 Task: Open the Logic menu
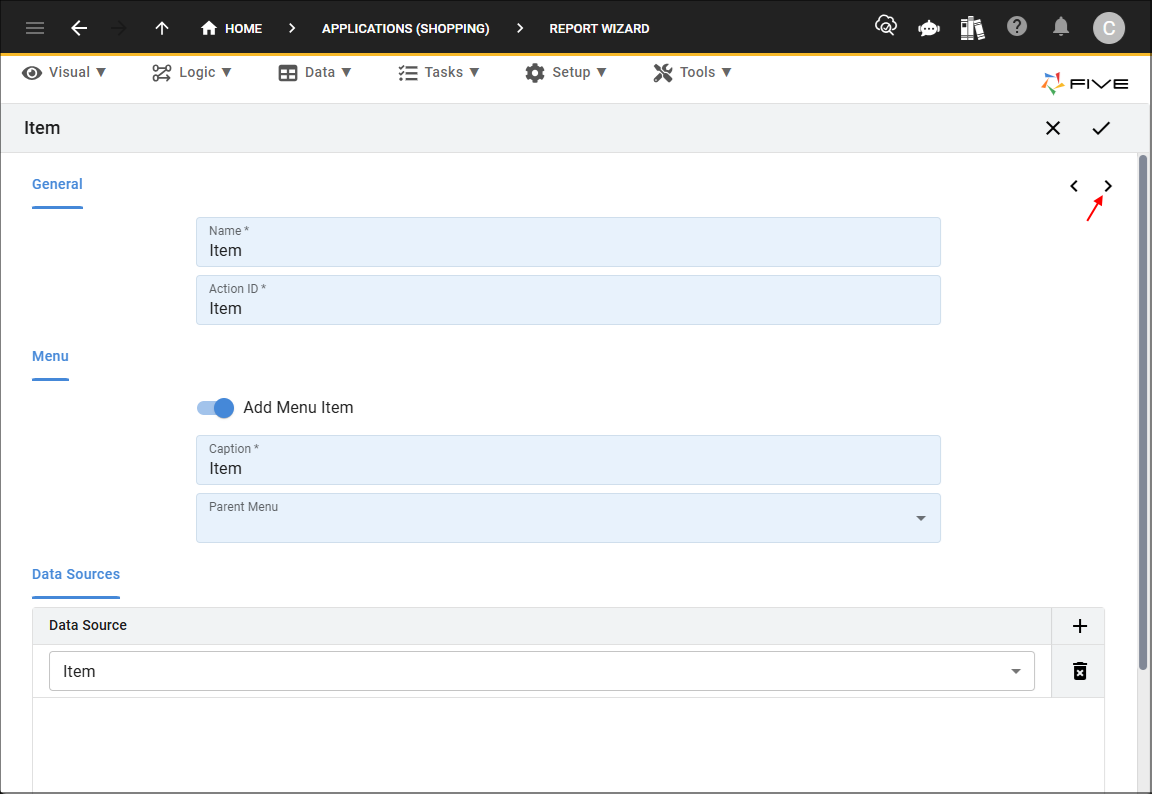192,72
